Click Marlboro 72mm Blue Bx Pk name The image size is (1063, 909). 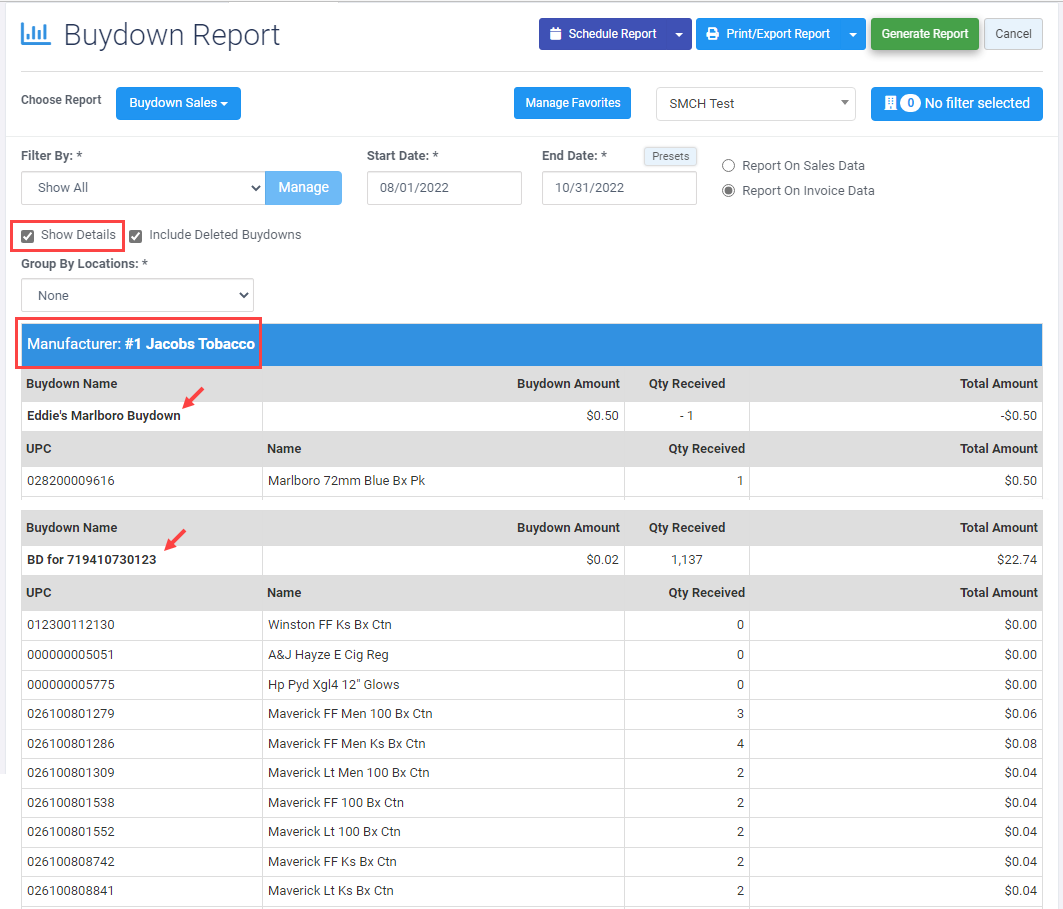346,481
